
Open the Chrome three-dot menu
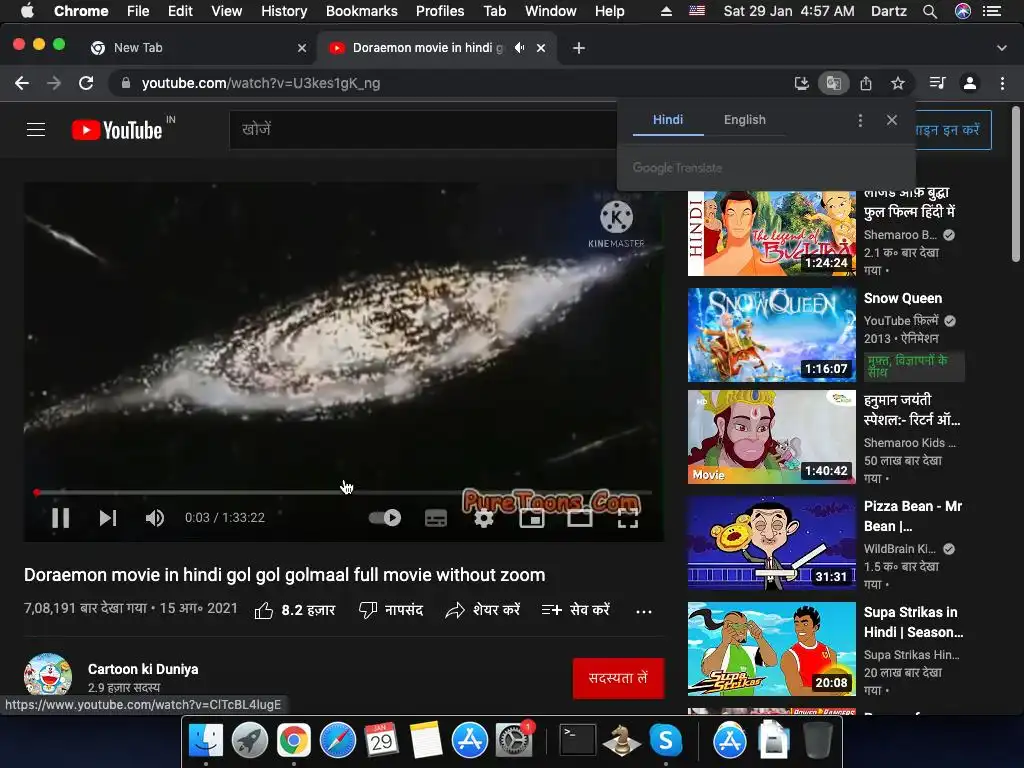[x=1002, y=83]
